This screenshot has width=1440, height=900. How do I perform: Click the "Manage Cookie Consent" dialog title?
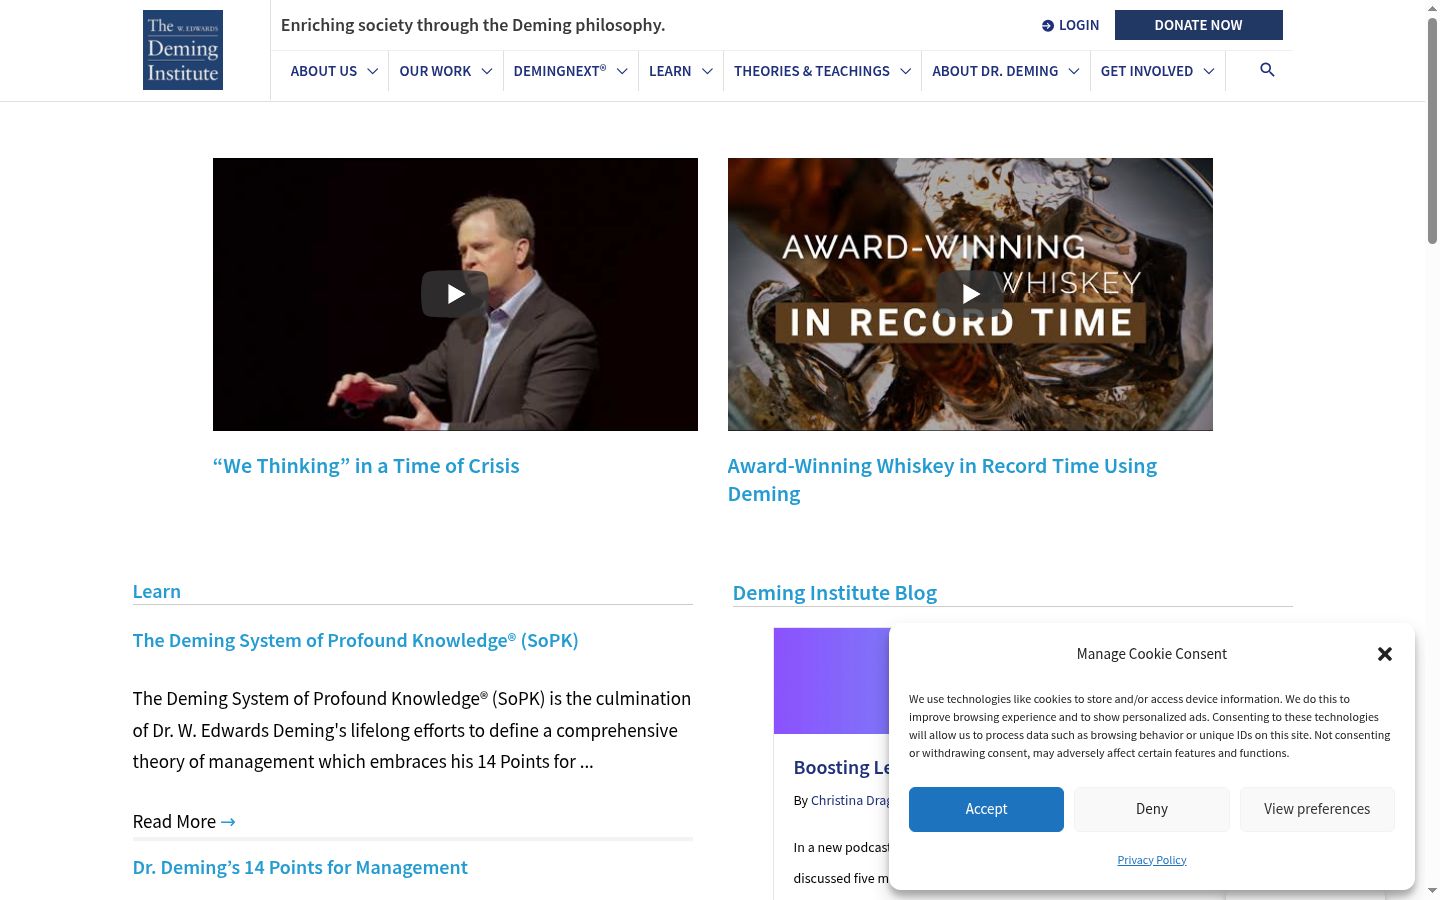click(1152, 654)
